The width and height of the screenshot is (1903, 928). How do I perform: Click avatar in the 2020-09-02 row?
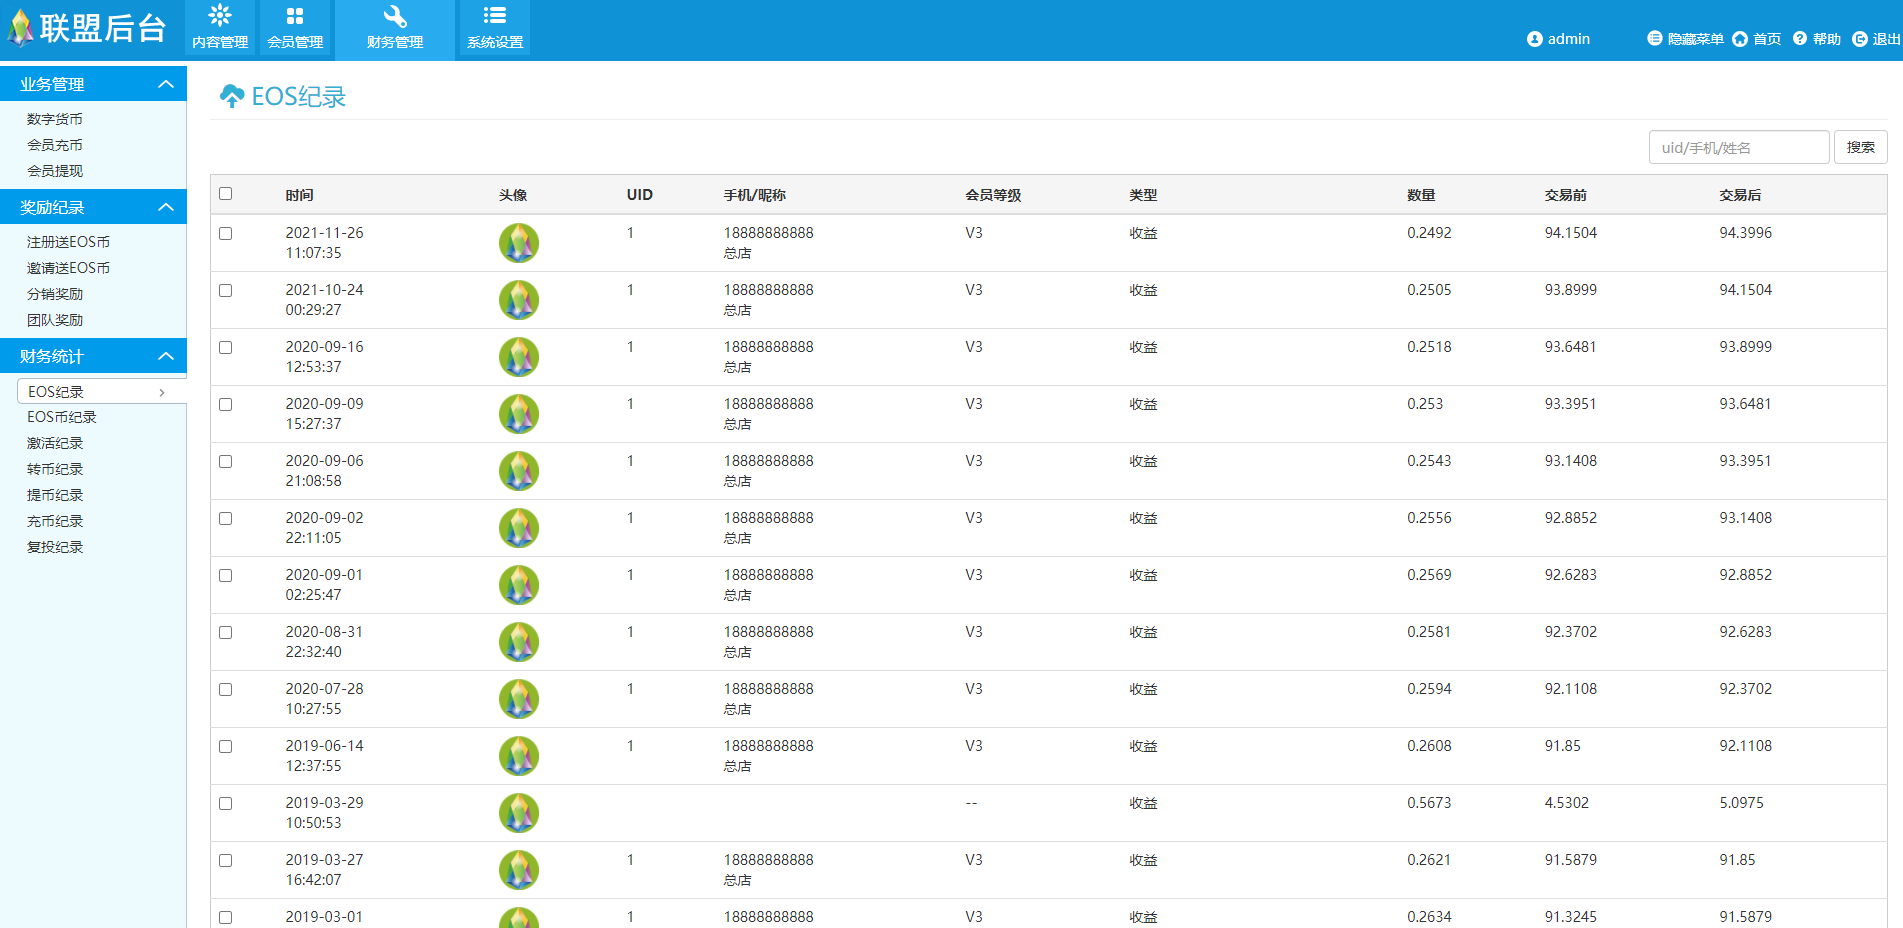tap(519, 528)
